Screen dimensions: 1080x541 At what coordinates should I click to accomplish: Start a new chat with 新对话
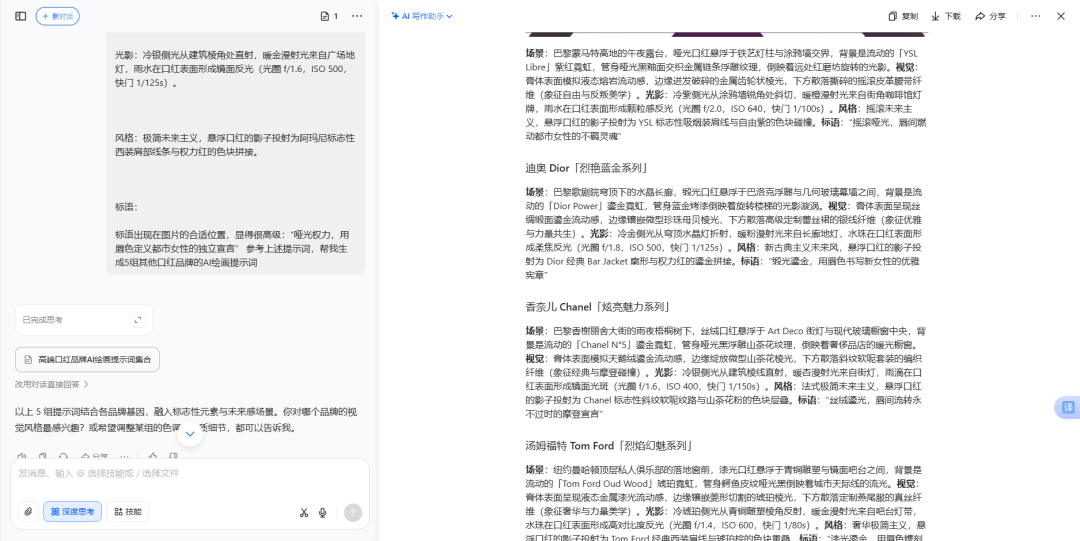coord(58,16)
